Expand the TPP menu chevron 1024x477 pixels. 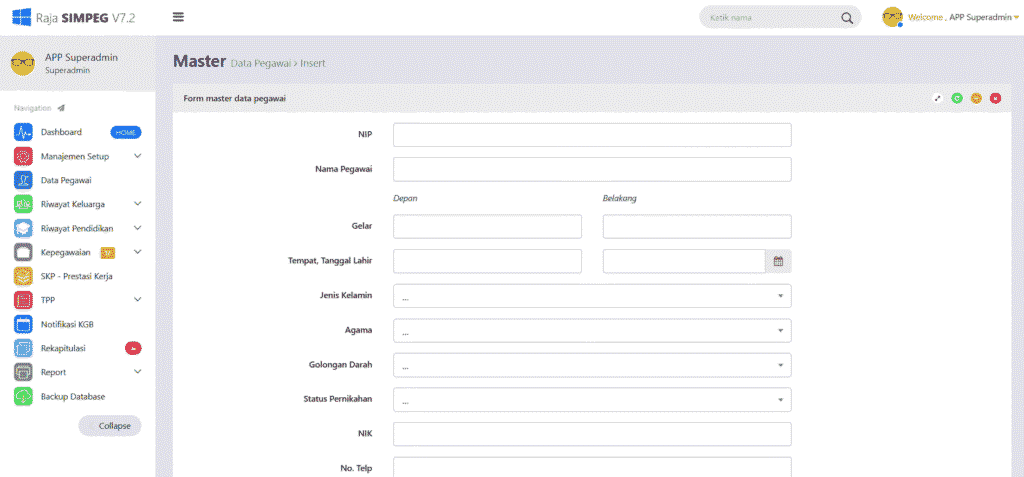(137, 300)
